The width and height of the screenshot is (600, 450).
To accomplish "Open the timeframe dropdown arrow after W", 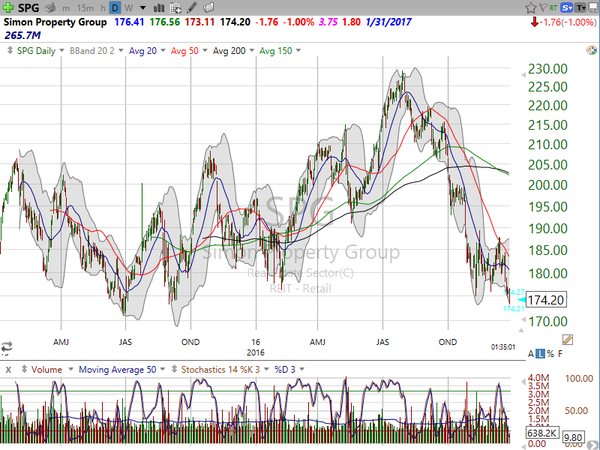I will (143, 8).
